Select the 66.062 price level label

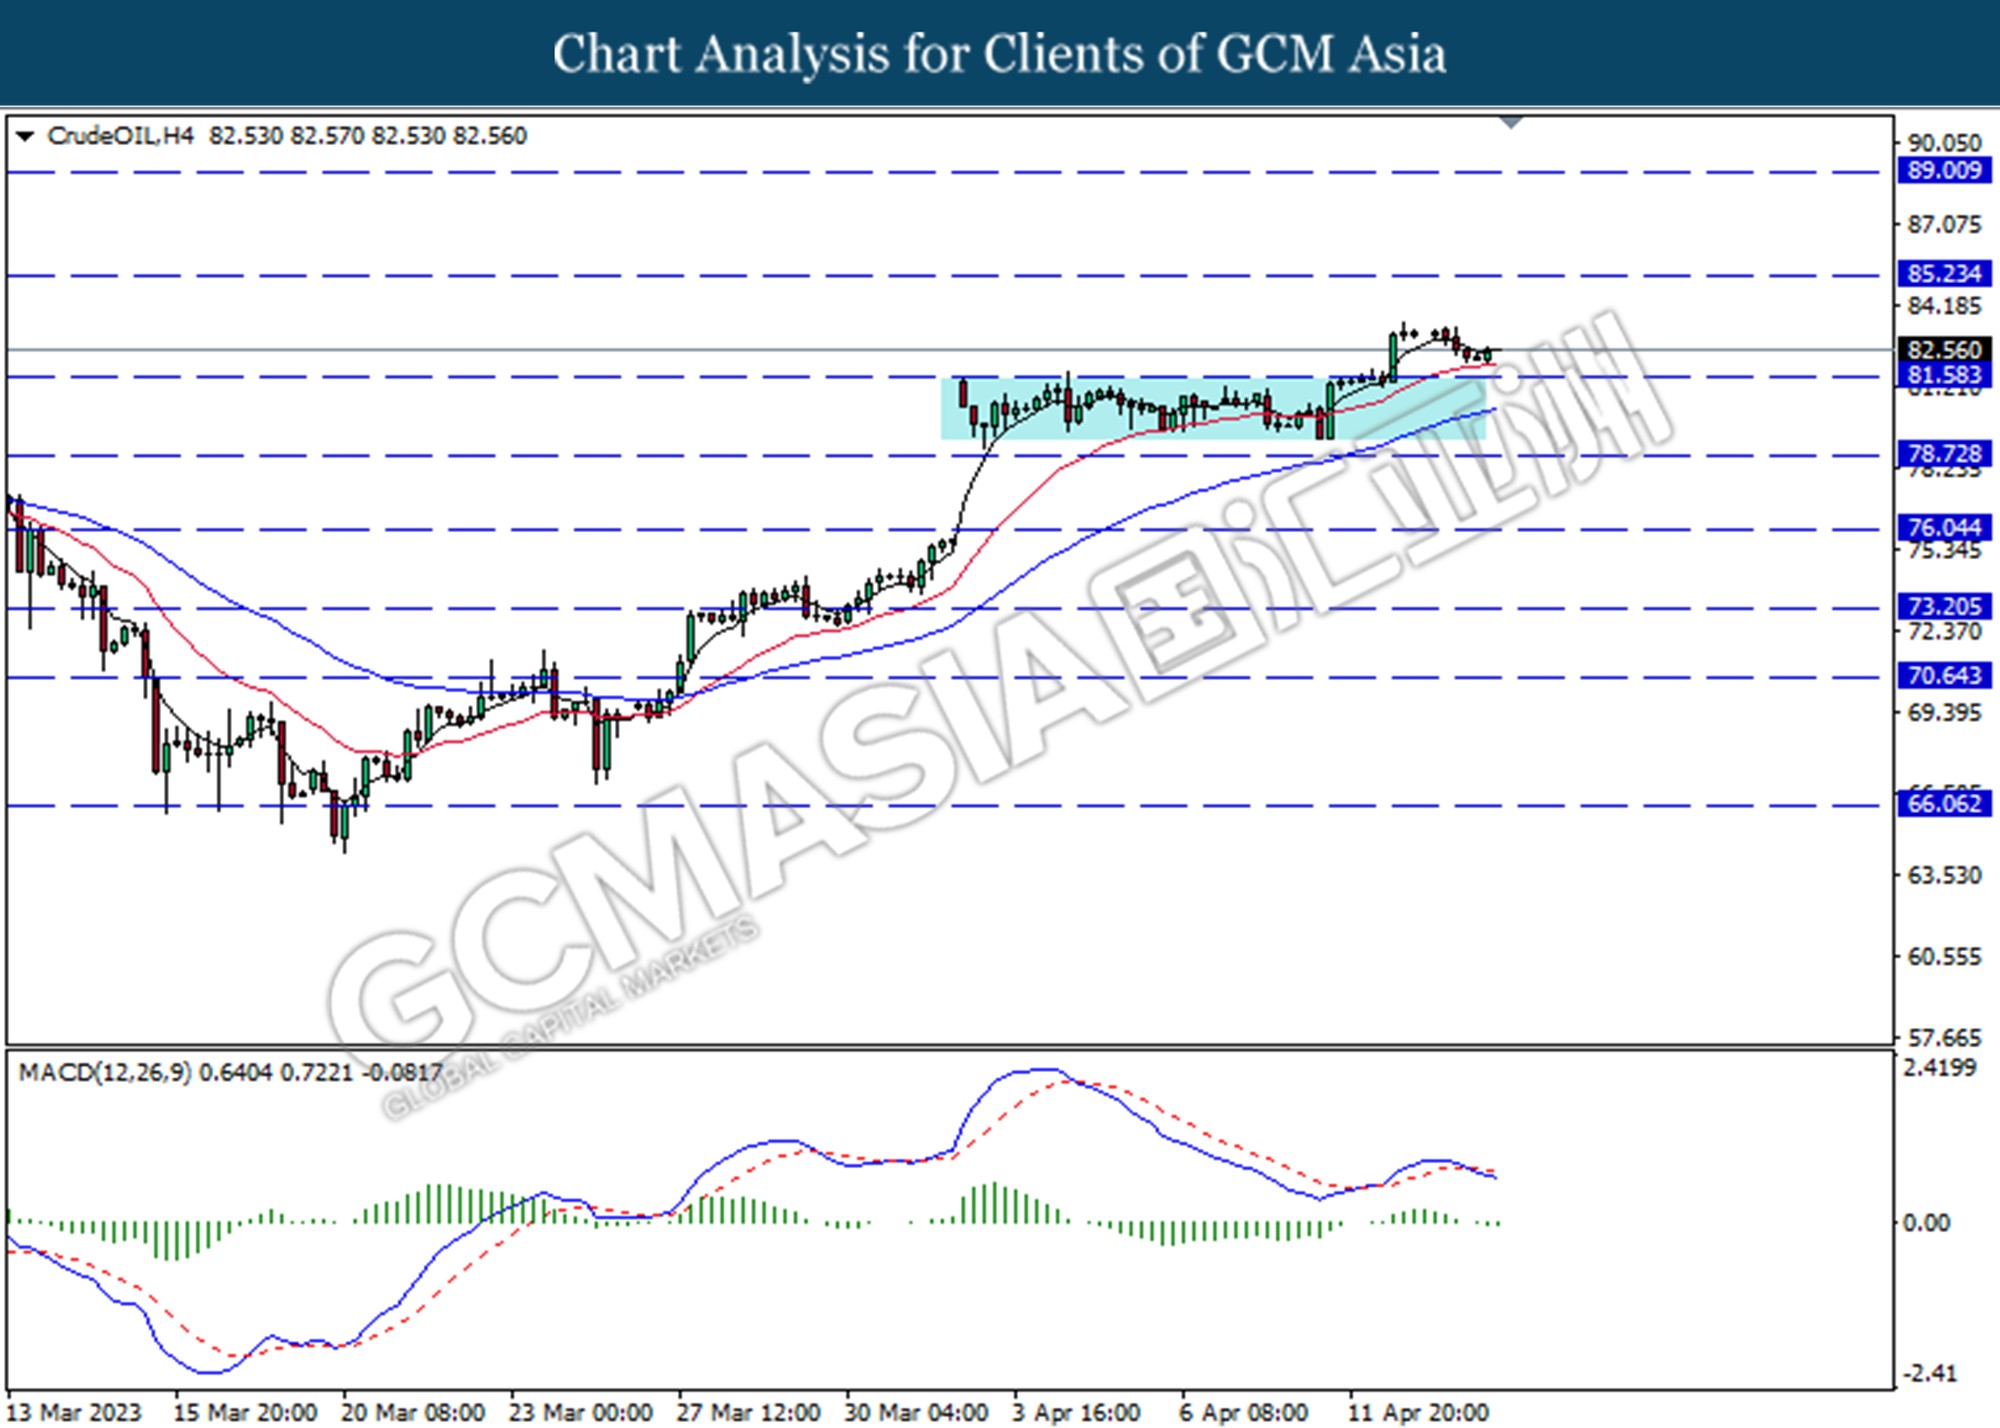(x=1944, y=804)
